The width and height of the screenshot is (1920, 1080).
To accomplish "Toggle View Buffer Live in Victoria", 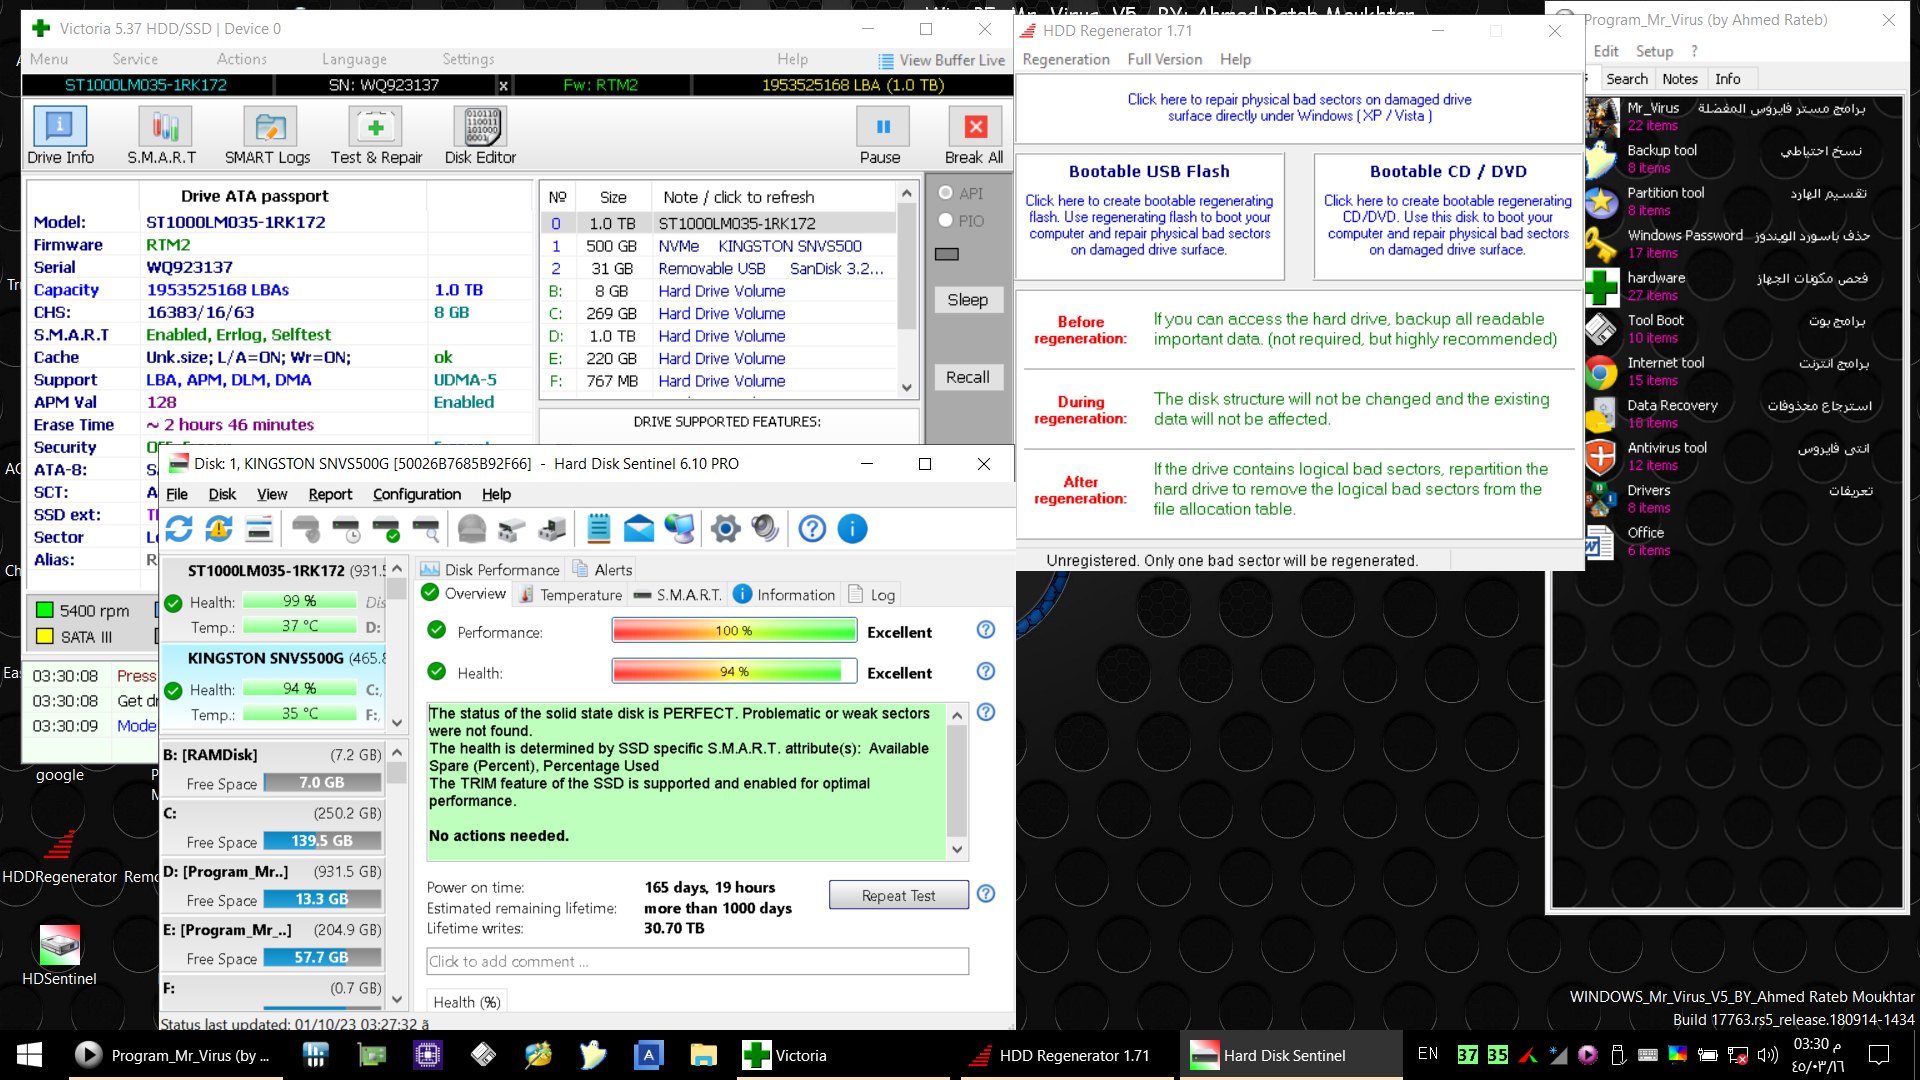I will tap(941, 60).
